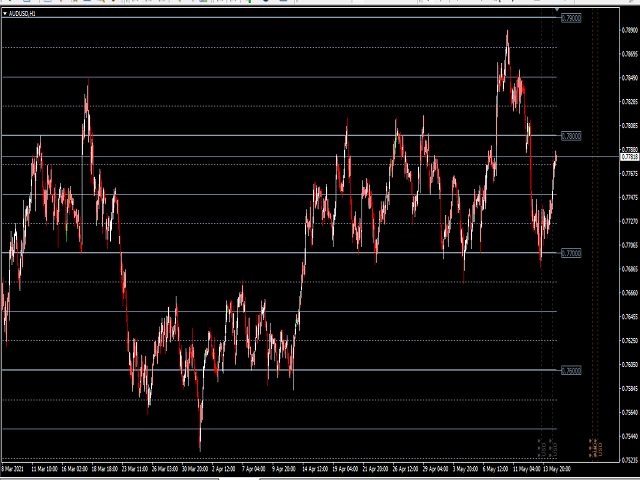The image size is (640, 480).
Task: Click the 0.76865 price scale value
Action: pyautogui.click(x=629, y=269)
